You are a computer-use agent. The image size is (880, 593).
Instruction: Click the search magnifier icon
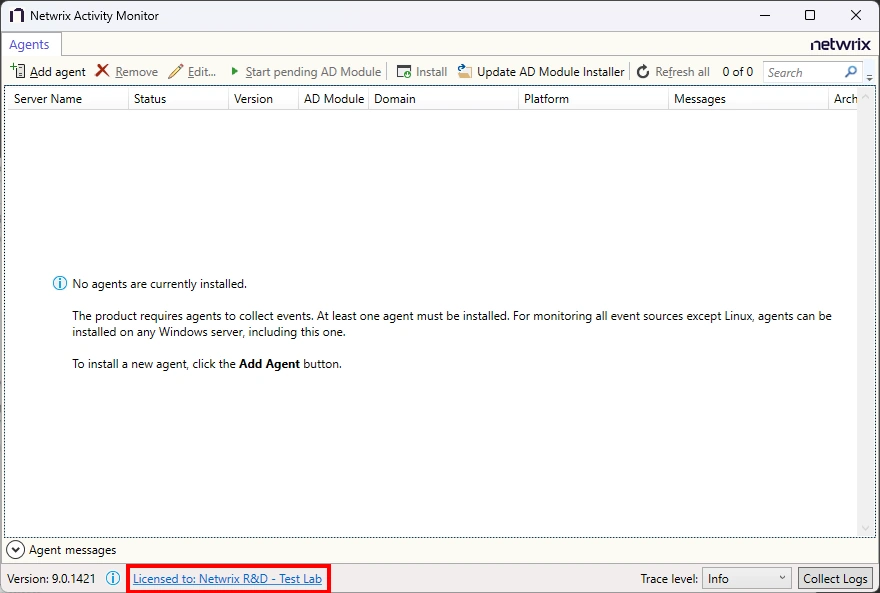coord(848,72)
